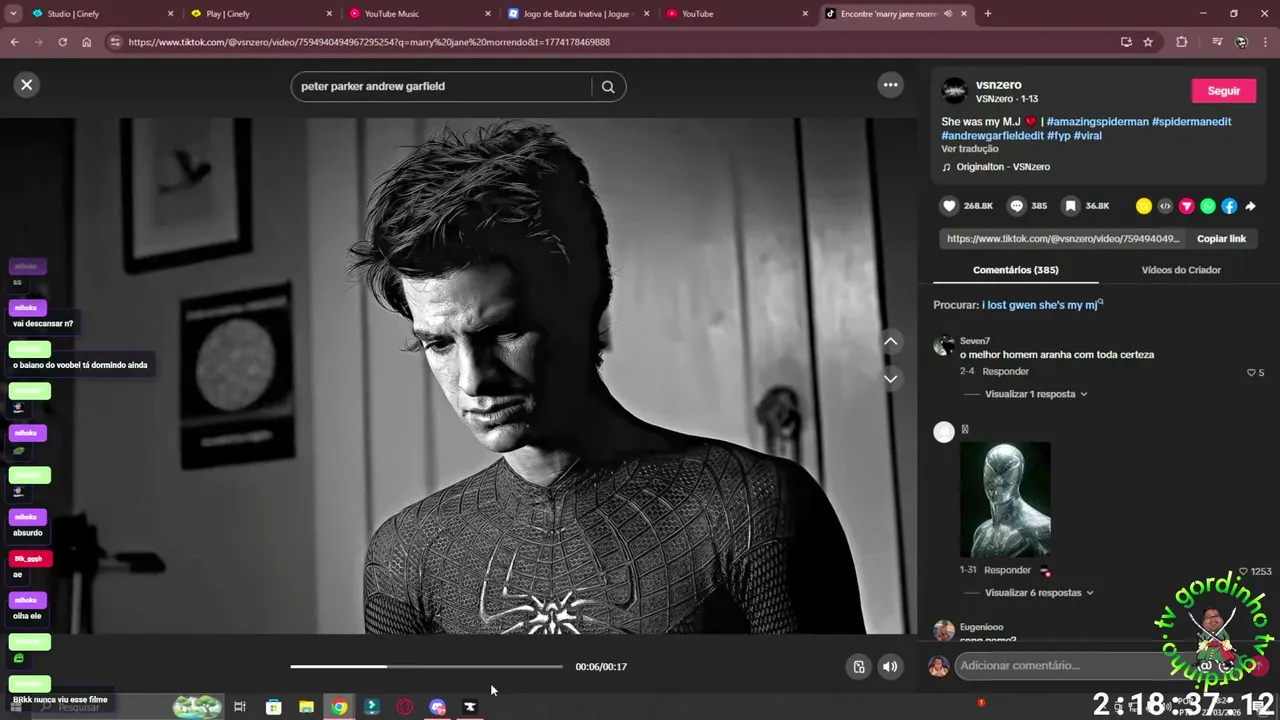Viewport: 1280px width, 720px height.
Task: Click the search magnifier icon
Action: click(608, 86)
